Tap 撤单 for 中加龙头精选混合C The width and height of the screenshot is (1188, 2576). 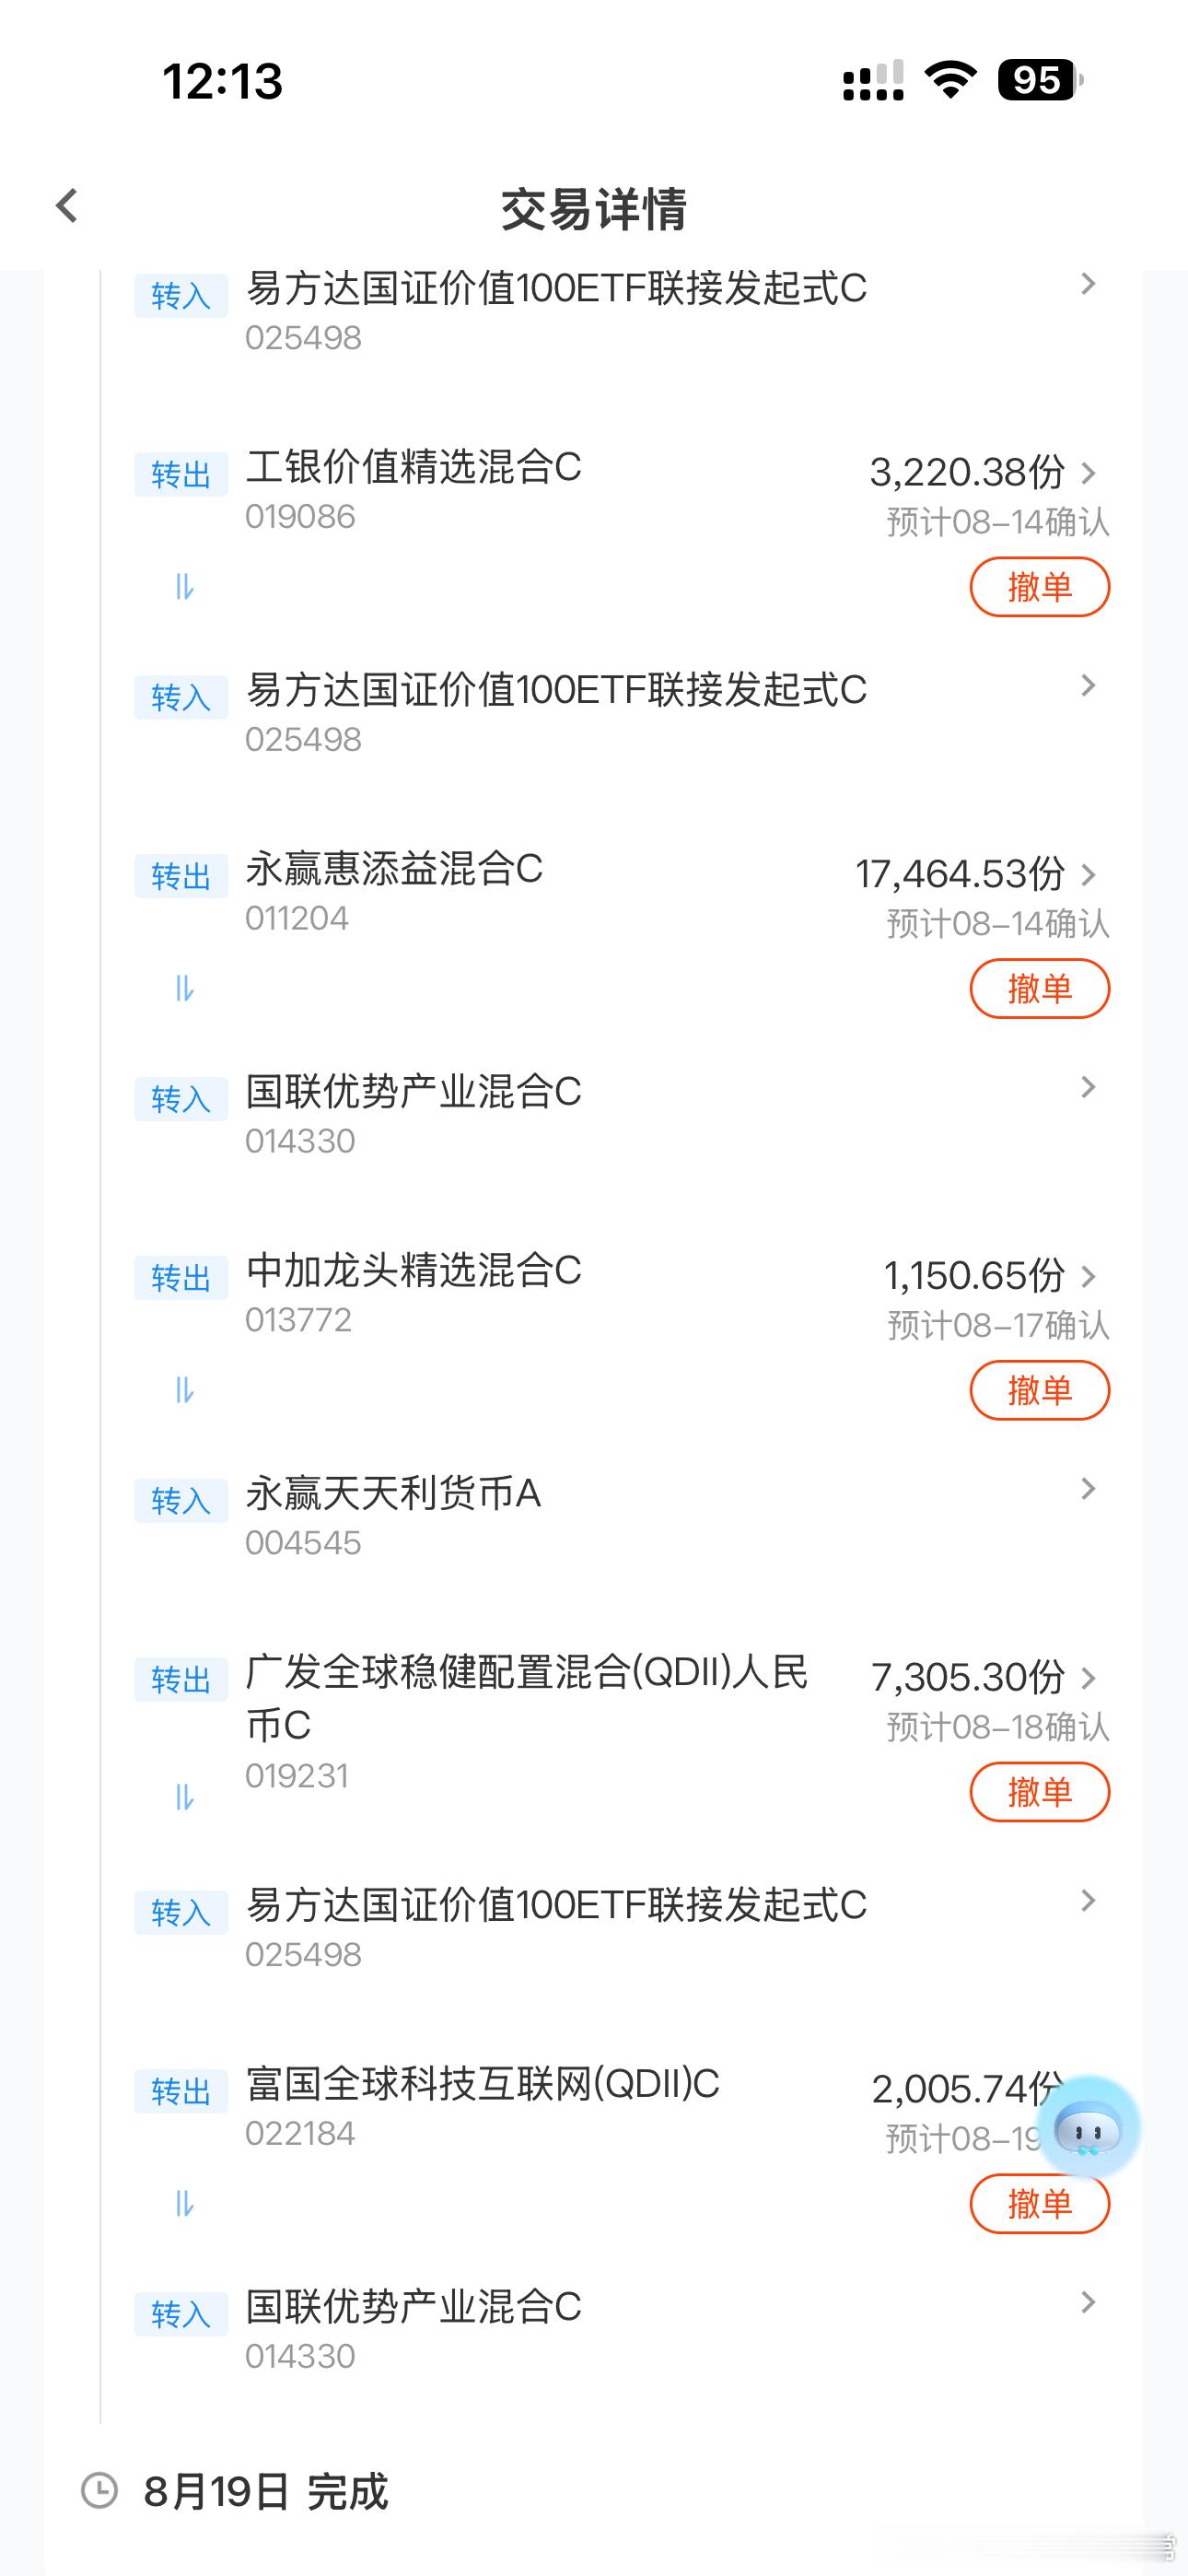[x=1040, y=1390]
